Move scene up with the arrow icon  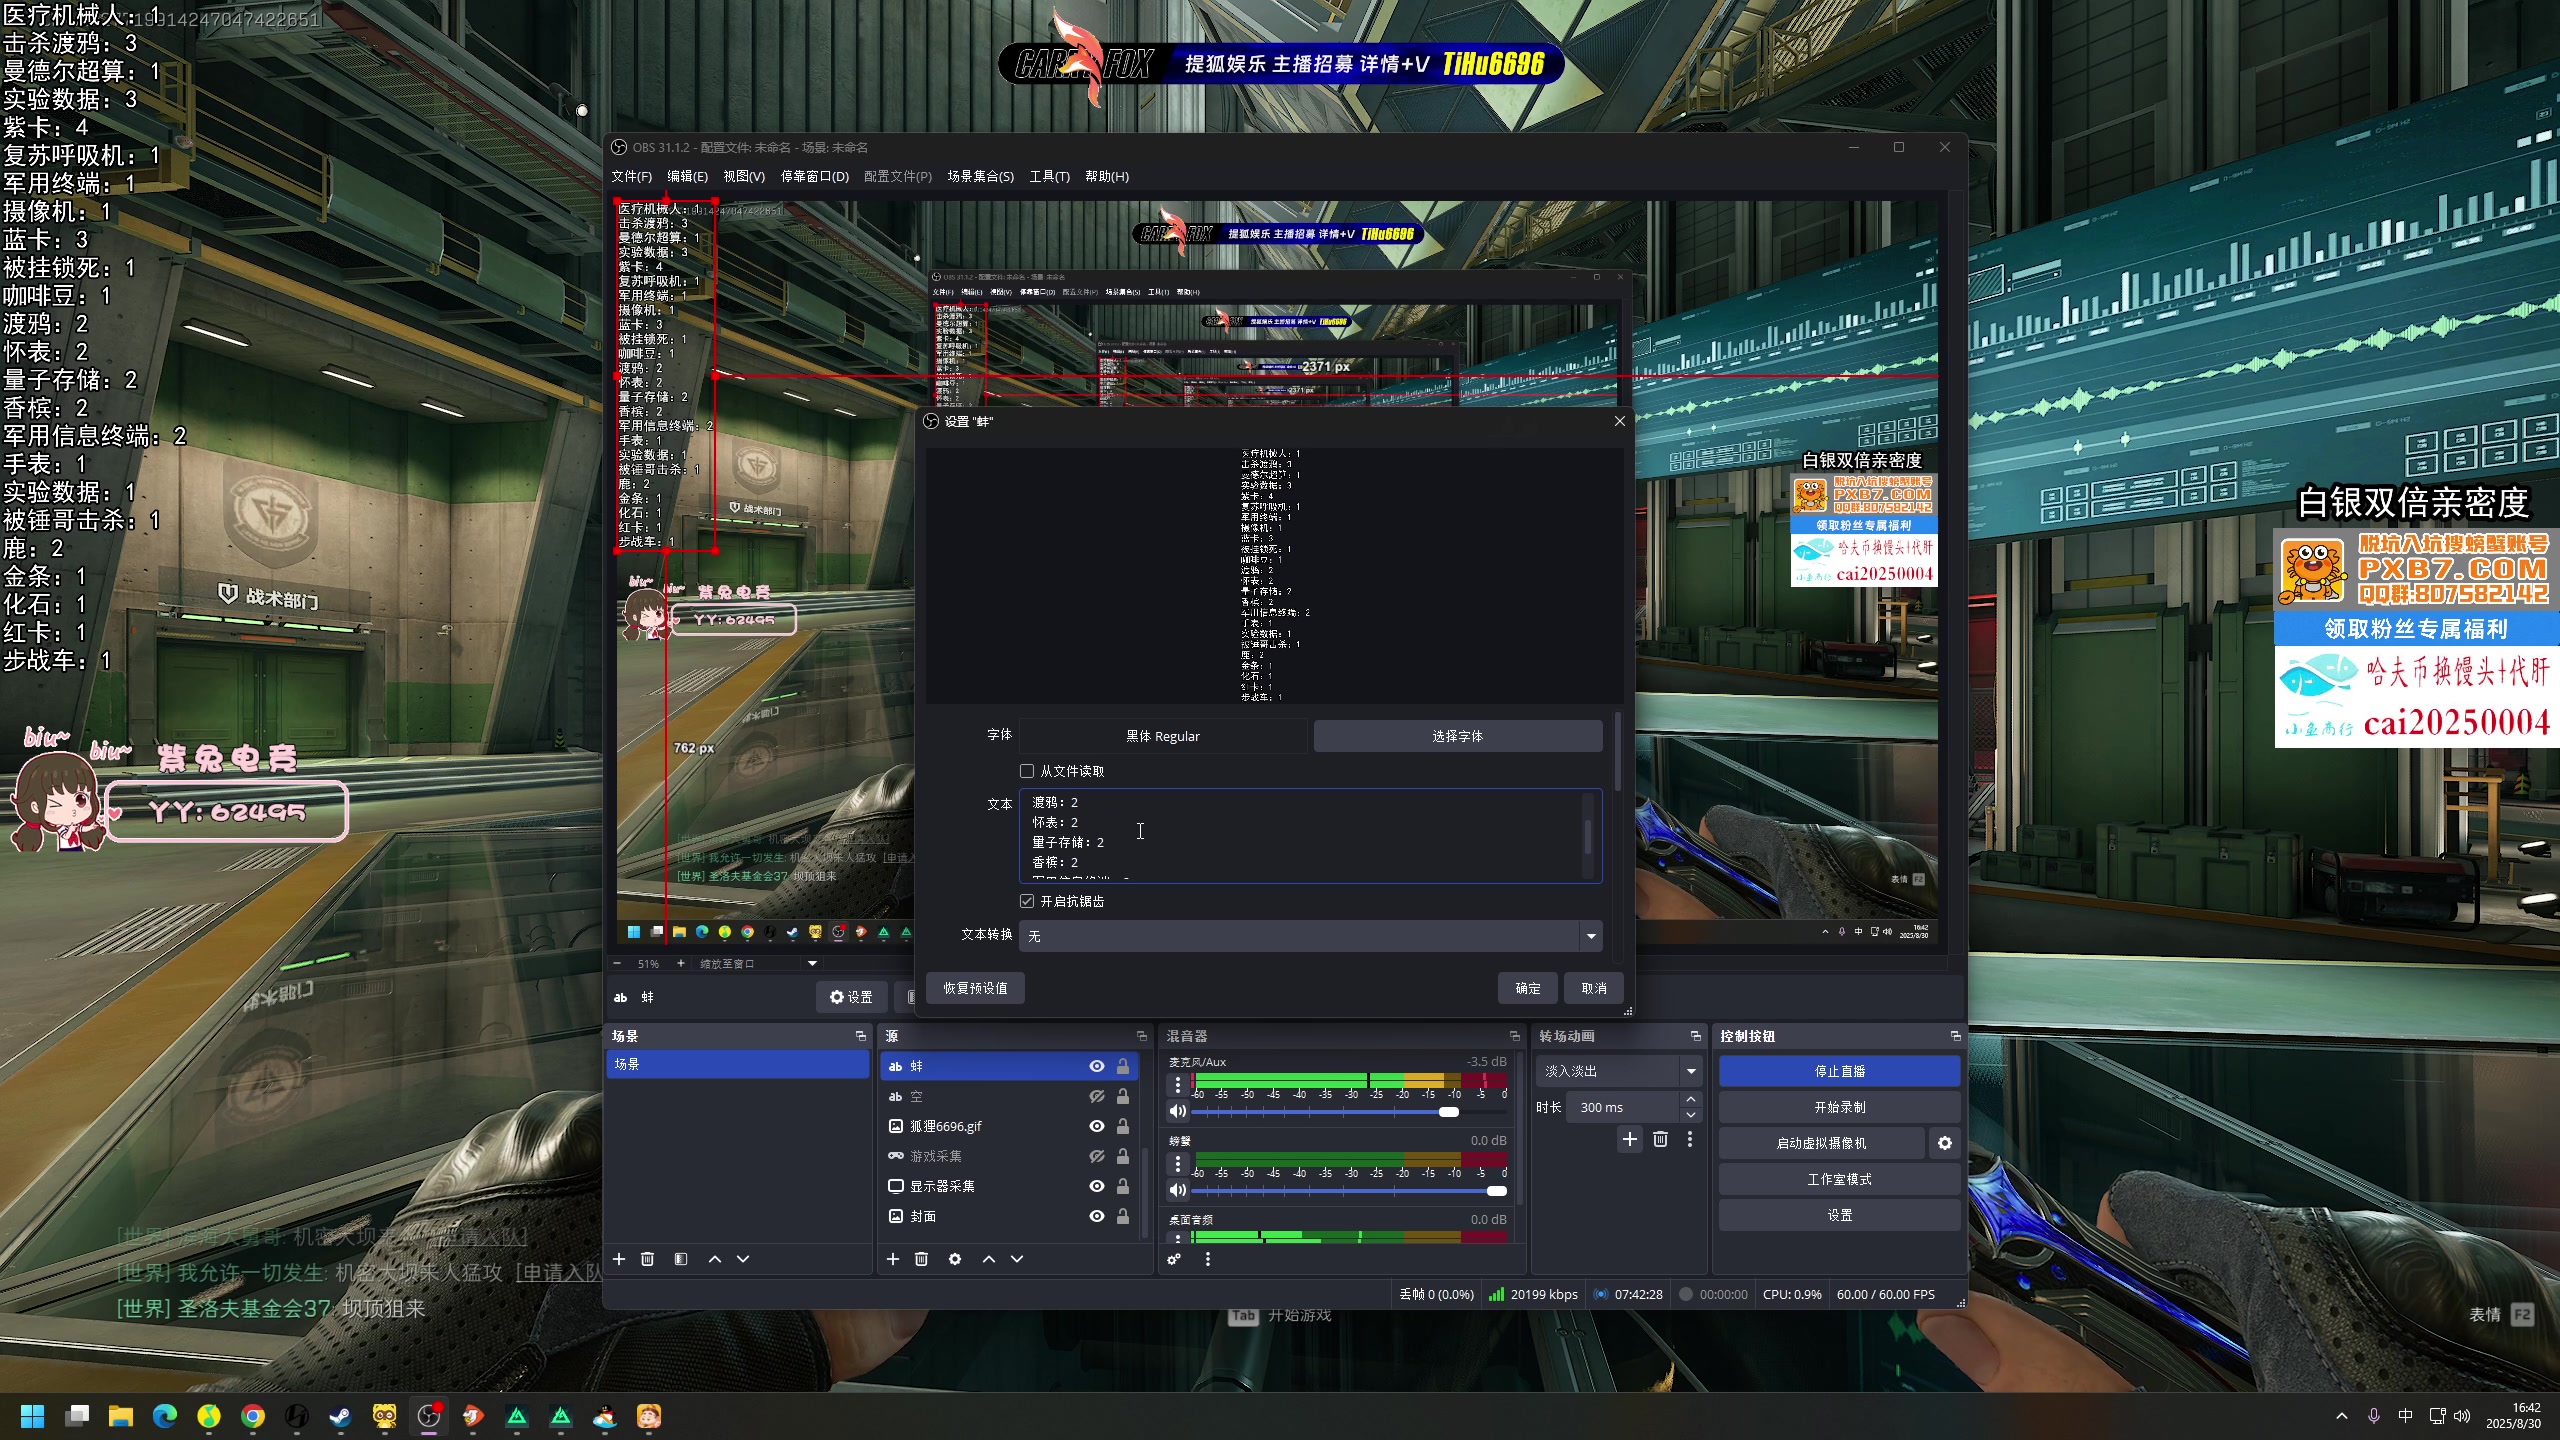click(715, 1259)
